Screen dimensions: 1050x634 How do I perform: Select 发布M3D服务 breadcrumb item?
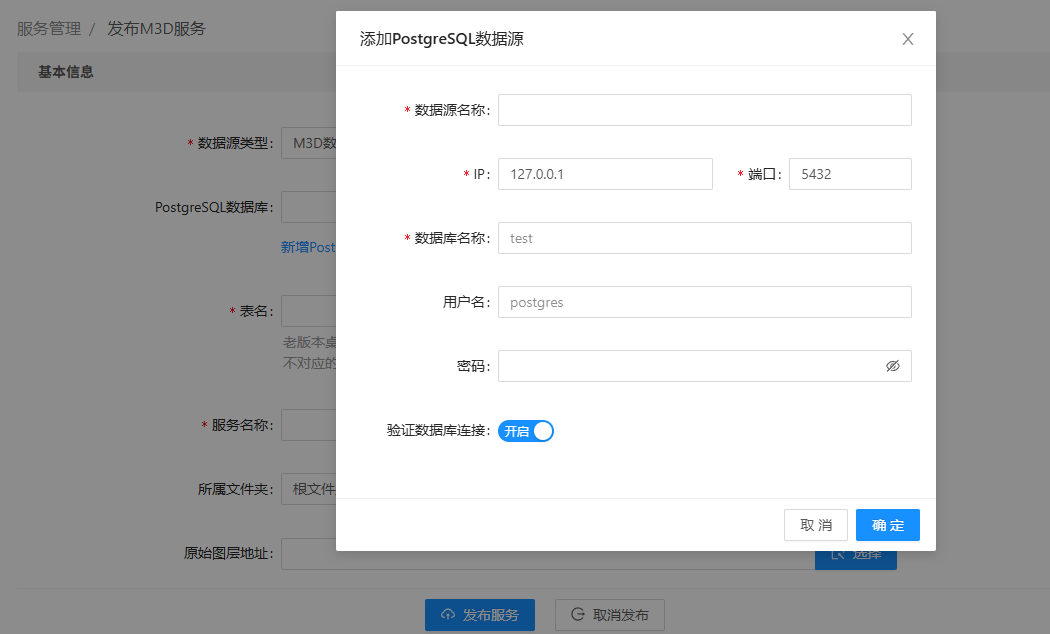click(156, 29)
